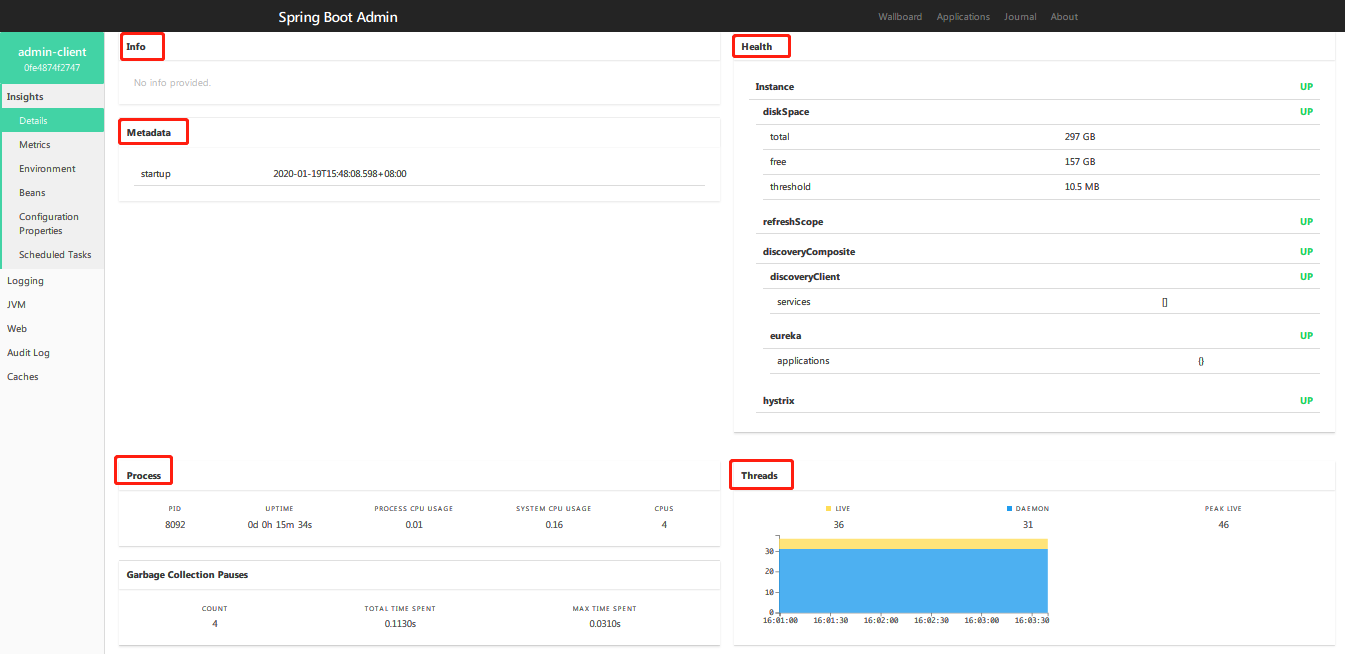Click the peak live threads value 46
The height and width of the screenshot is (654, 1345).
coord(1223,525)
